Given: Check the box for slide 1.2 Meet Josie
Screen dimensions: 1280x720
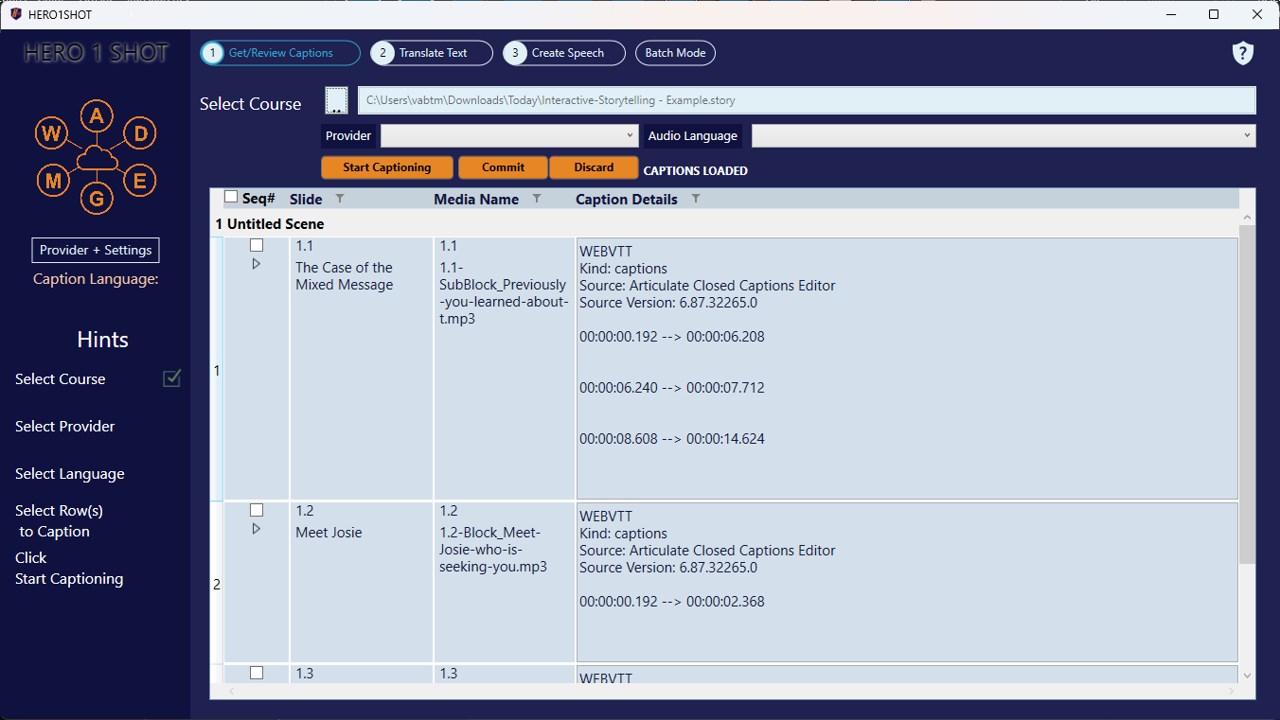Looking at the screenshot, I should point(256,510).
